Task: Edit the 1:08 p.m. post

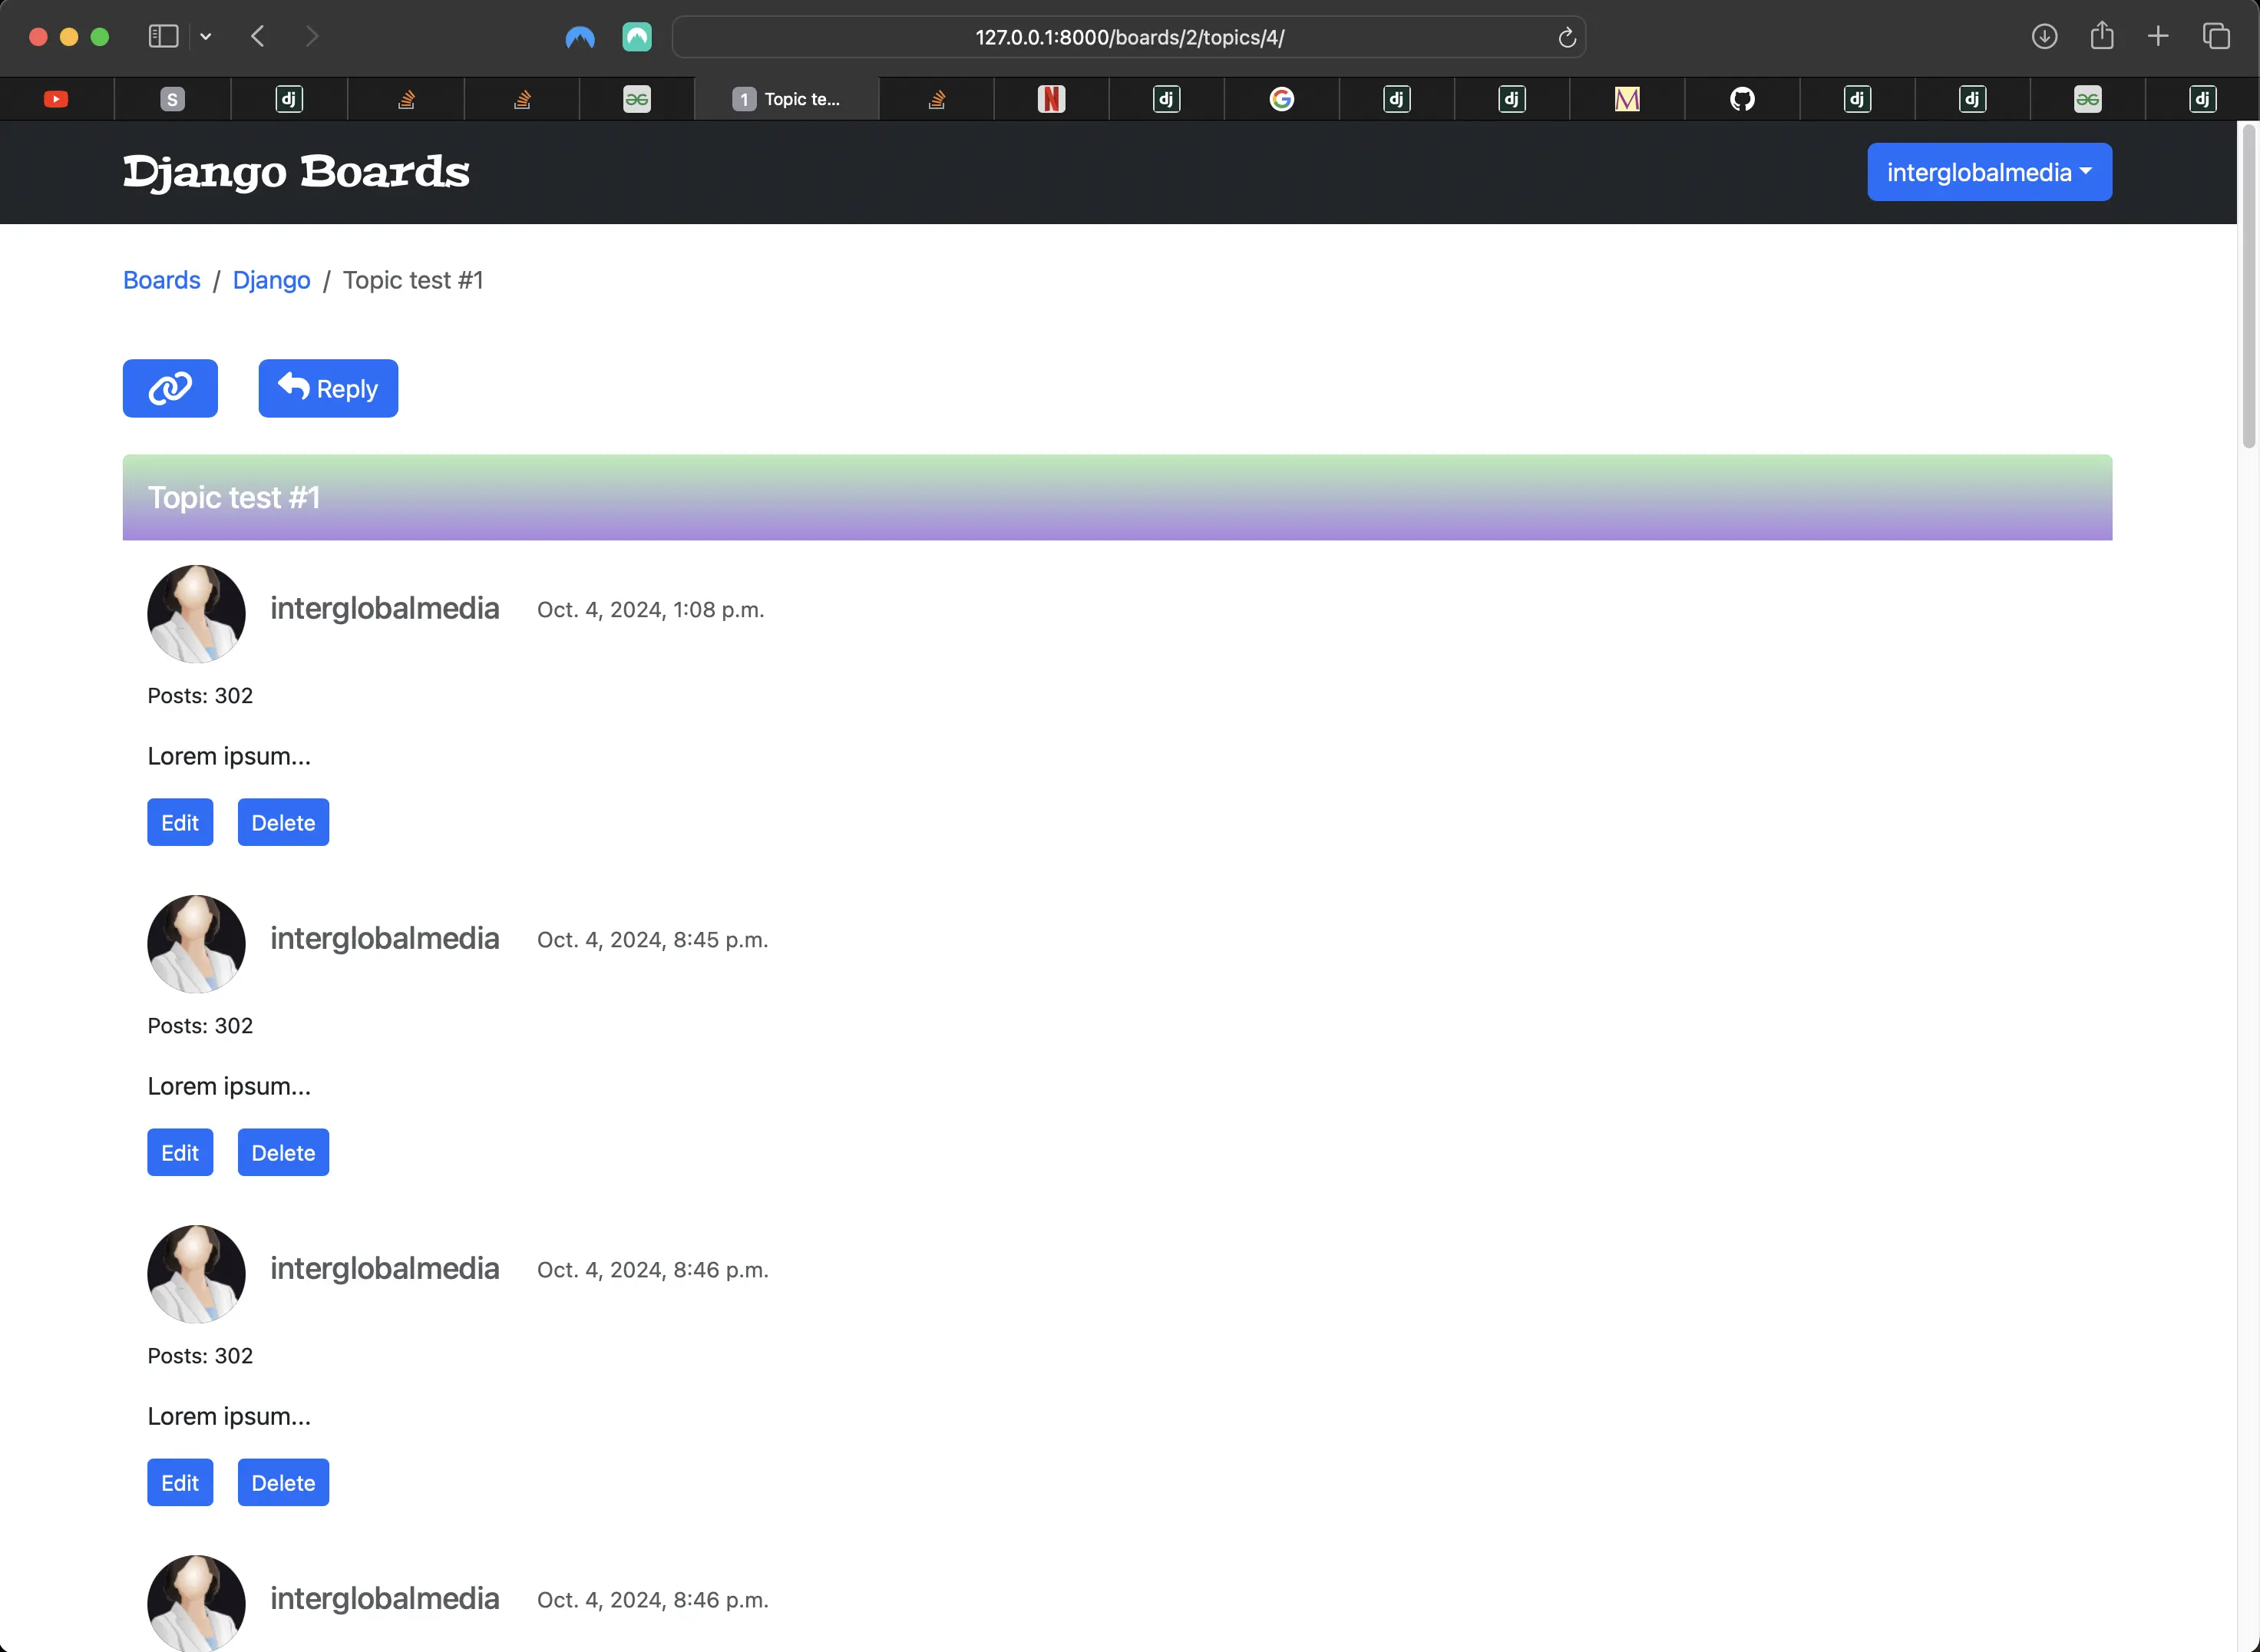Action: (x=180, y=822)
